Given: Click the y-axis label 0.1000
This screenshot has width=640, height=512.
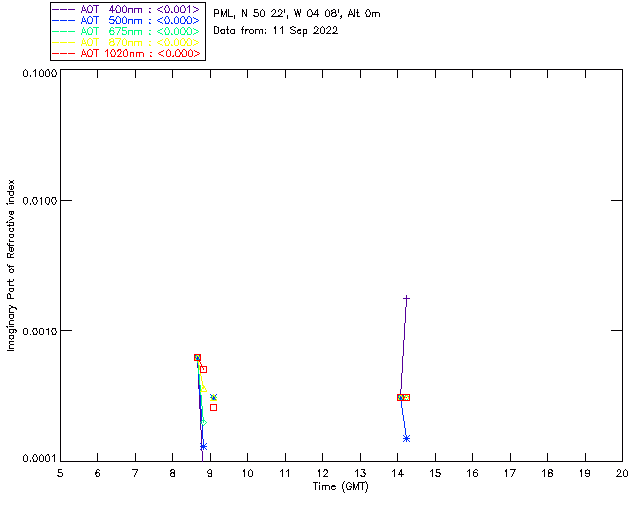Looking at the screenshot, I should (39, 73).
